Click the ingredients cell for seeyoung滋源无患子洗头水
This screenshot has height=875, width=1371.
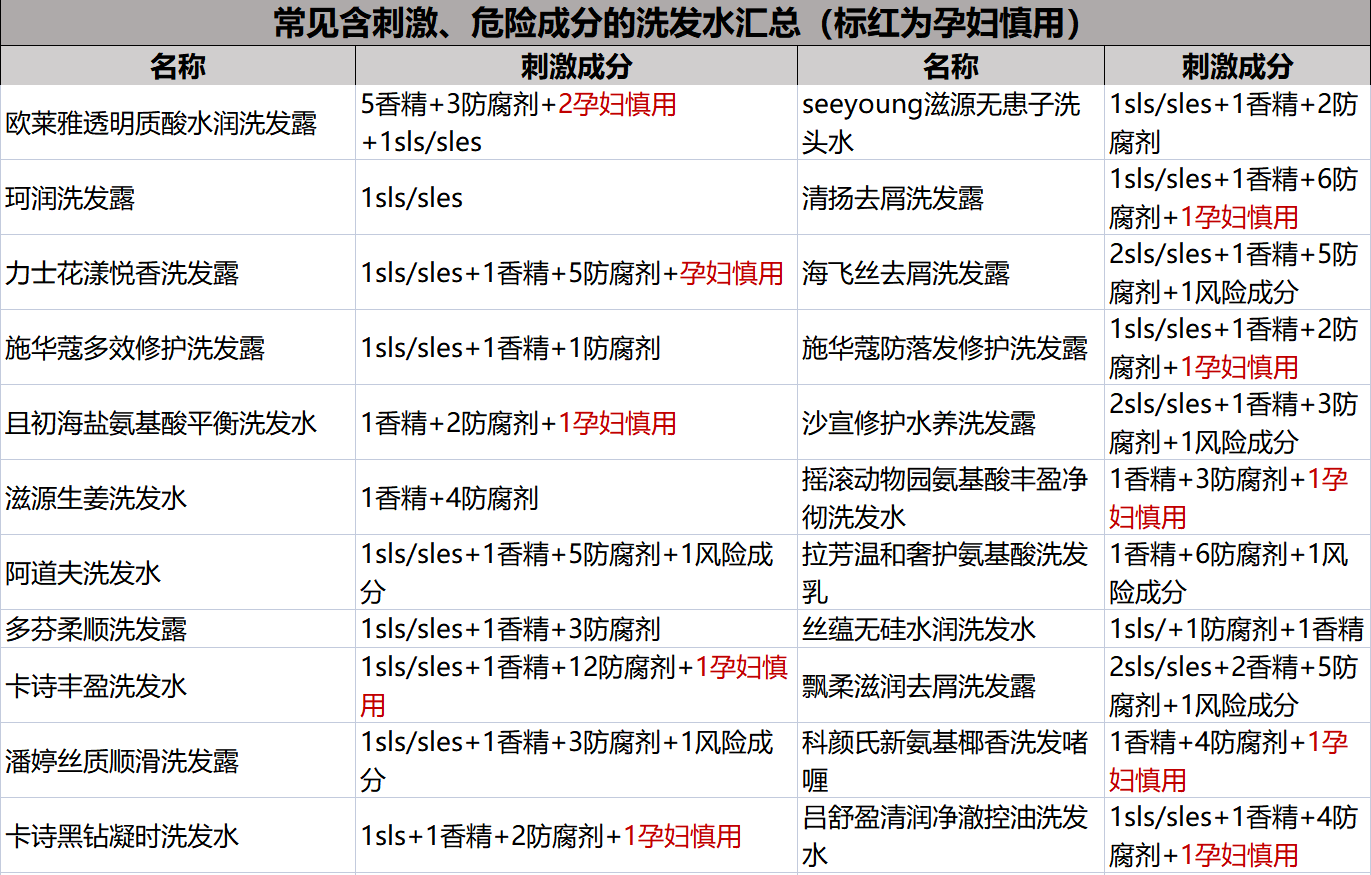[1238, 123]
